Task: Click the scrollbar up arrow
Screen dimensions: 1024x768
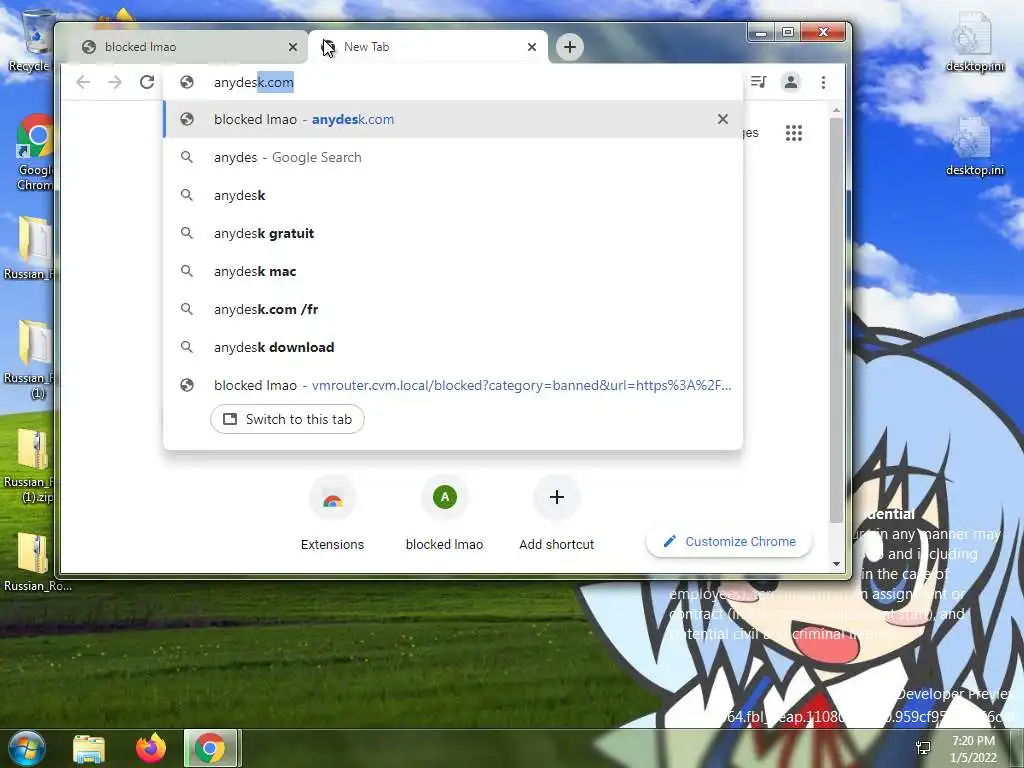Action: click(x=837, y=110)
